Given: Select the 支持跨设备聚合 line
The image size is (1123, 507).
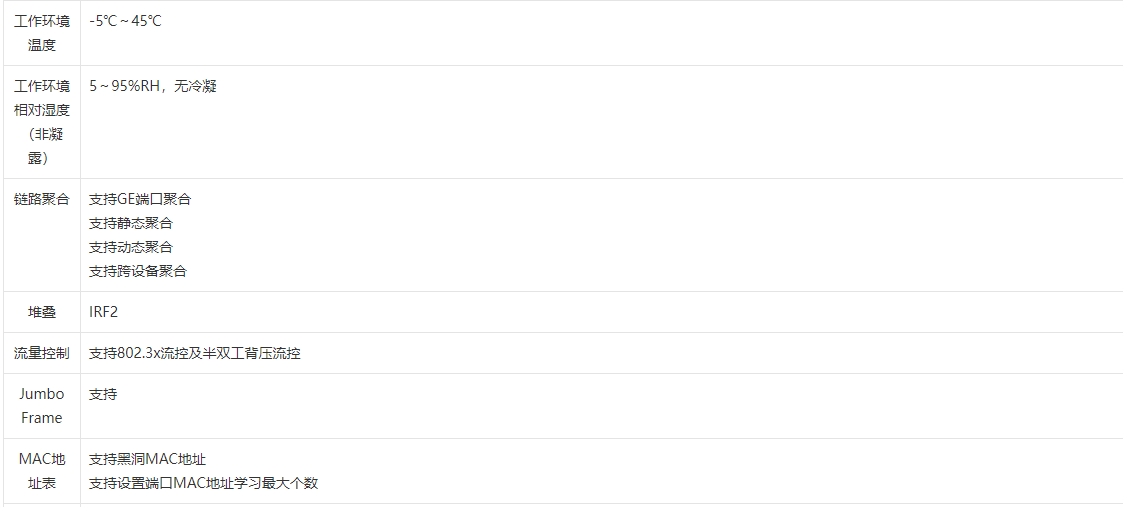Looking at the screenshot, I should coord(137,271).
